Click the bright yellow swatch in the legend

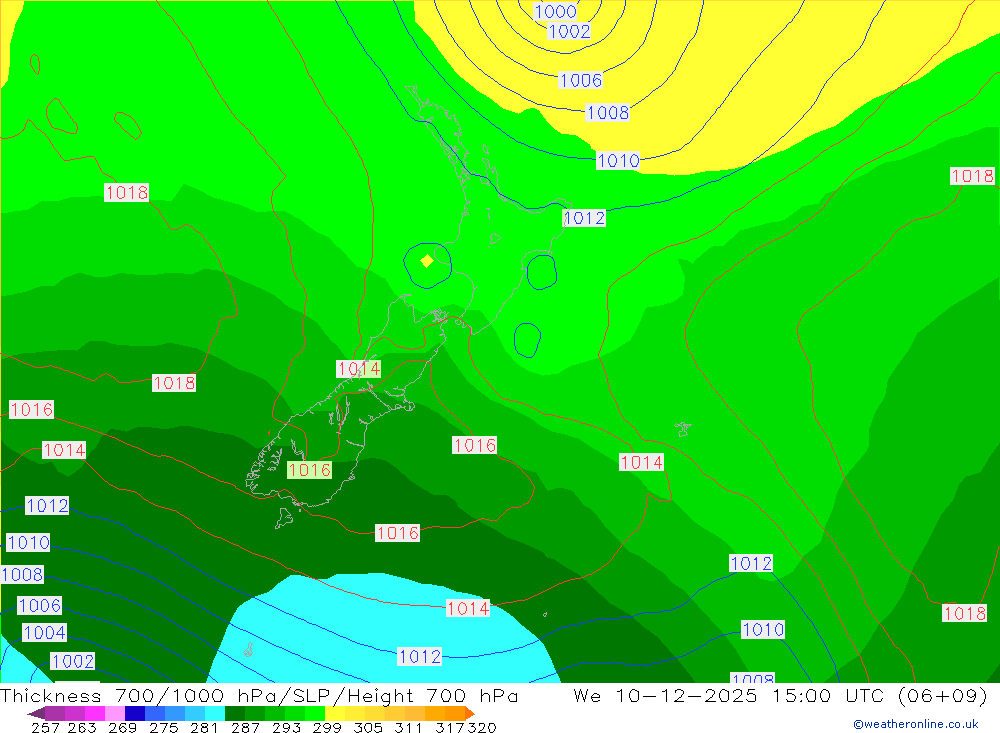(335, 713)
